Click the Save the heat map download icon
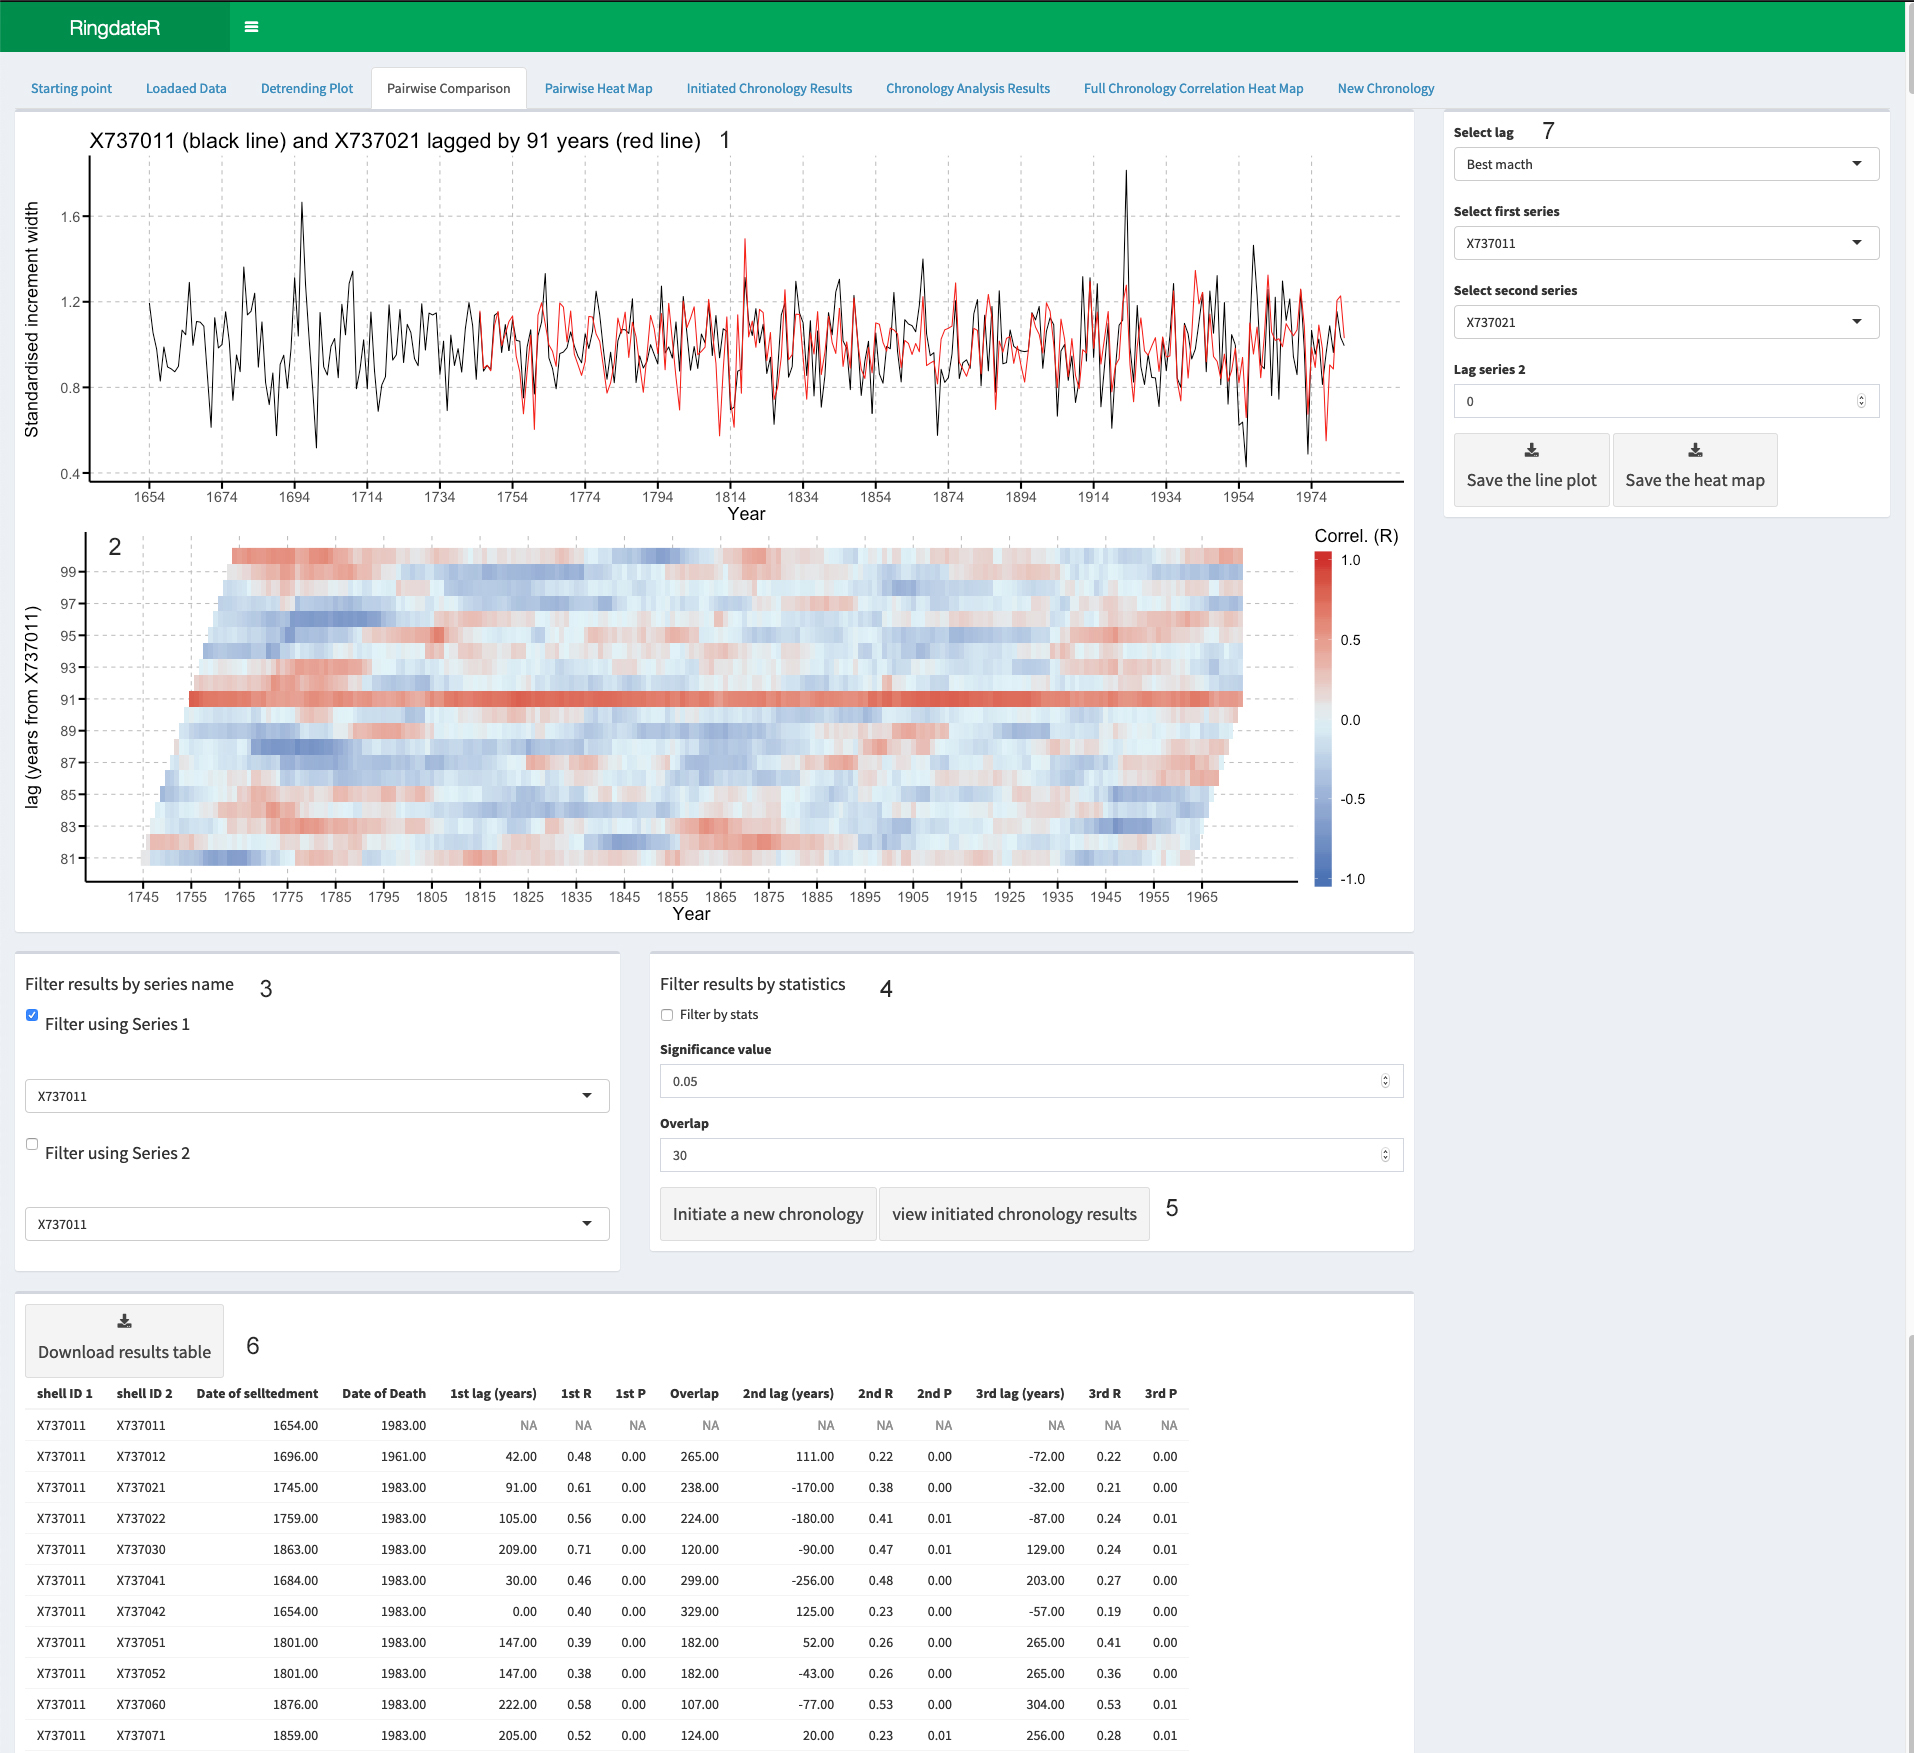 (1695, 451)
